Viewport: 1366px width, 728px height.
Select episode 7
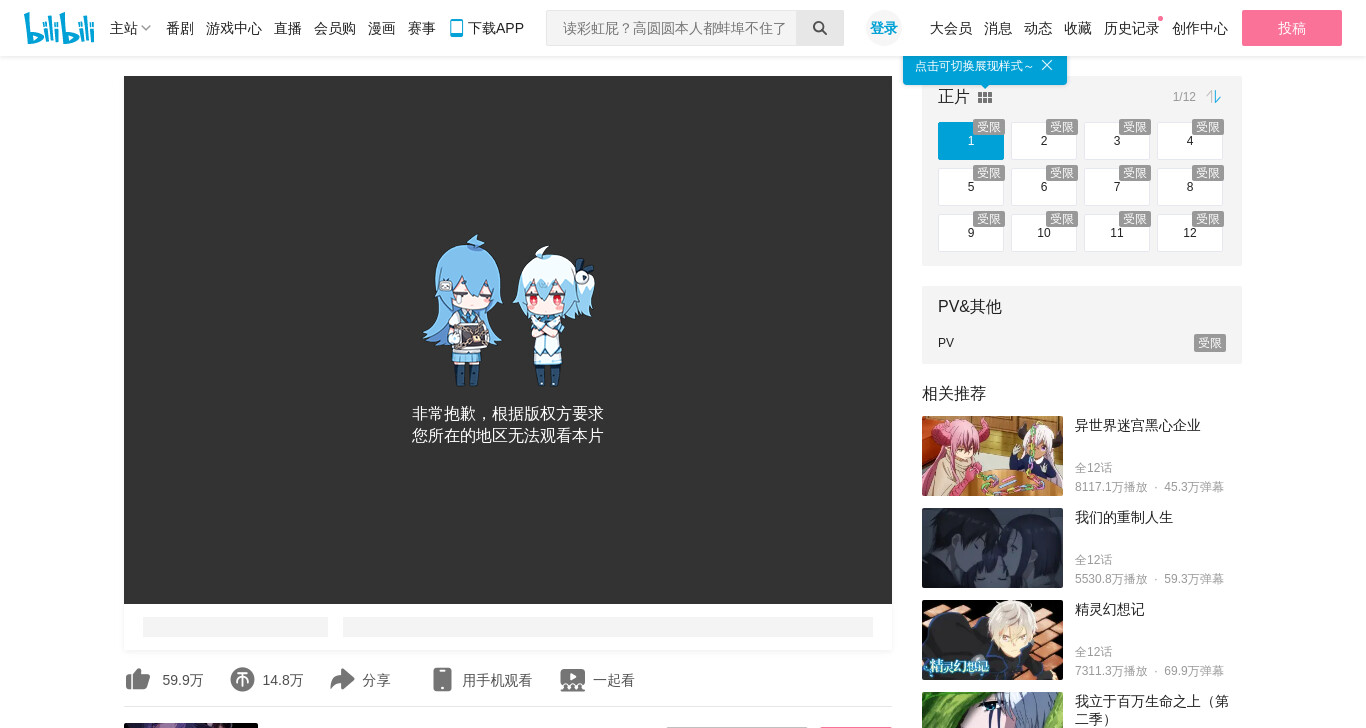pos(1117,187)
